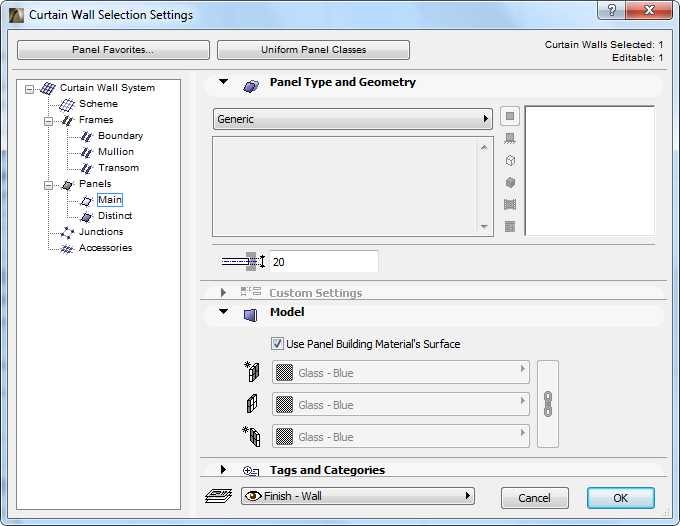Click the Frames icon in tree

(67, 121)
